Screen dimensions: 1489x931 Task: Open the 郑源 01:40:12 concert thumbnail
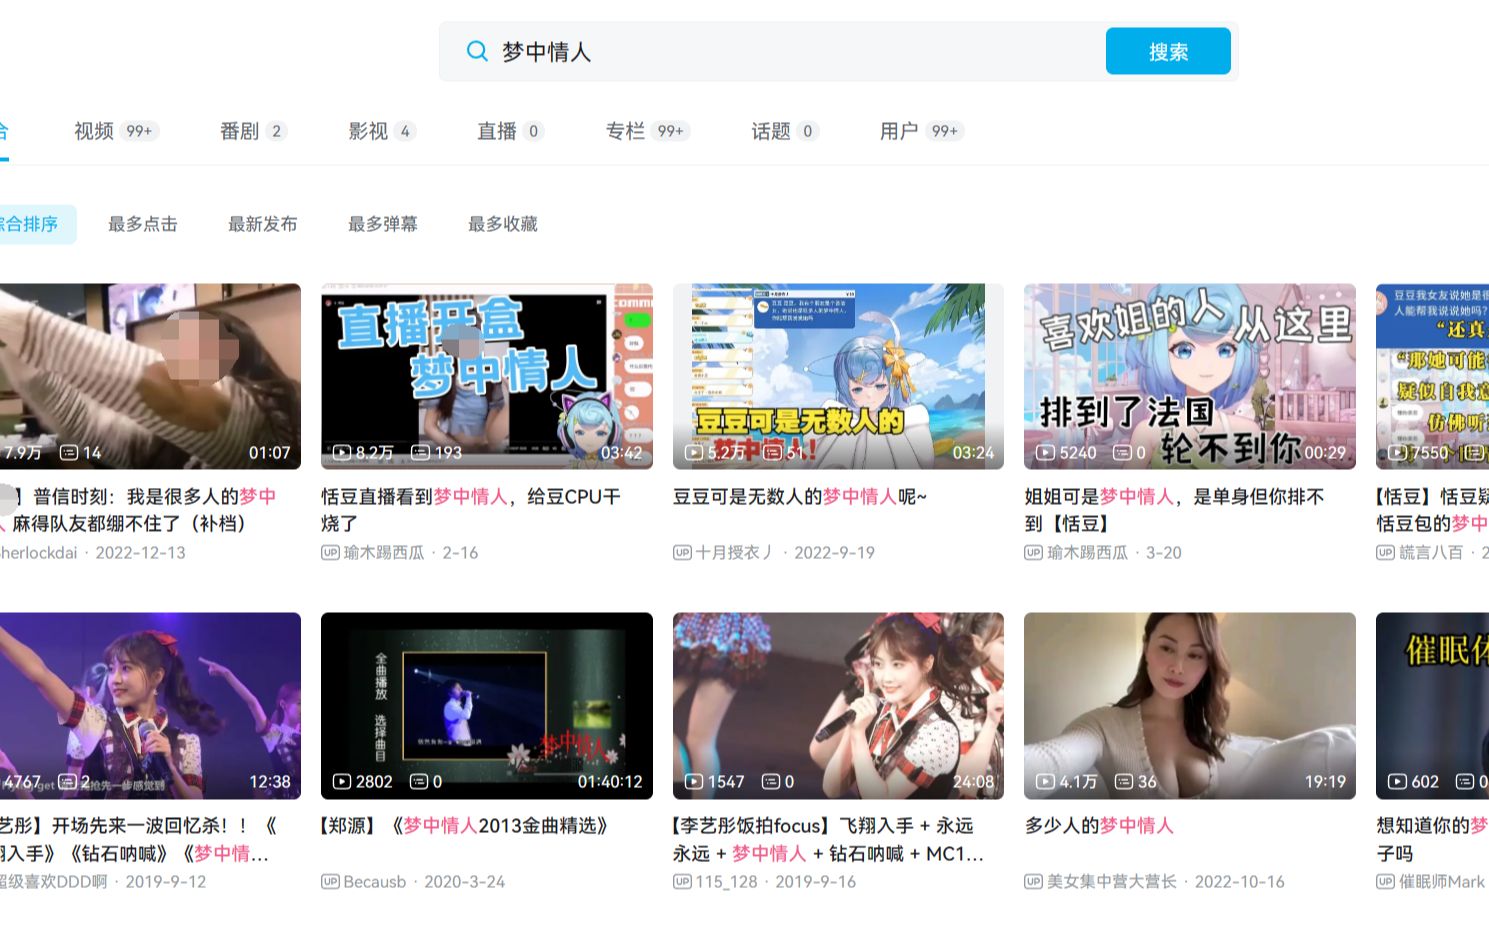(x=487, y=706)
